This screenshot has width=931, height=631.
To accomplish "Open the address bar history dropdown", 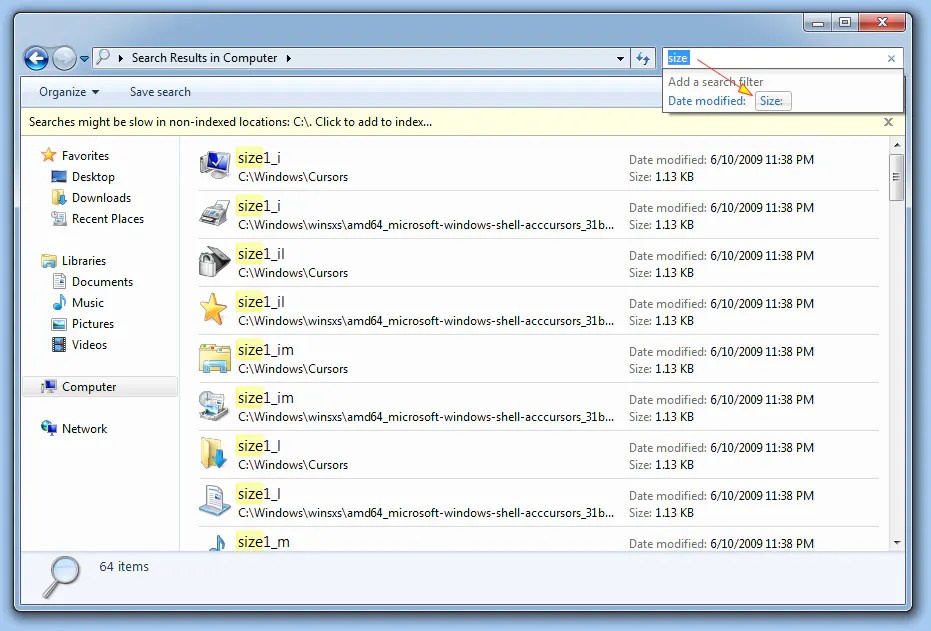I will click(x=620, y=58).
